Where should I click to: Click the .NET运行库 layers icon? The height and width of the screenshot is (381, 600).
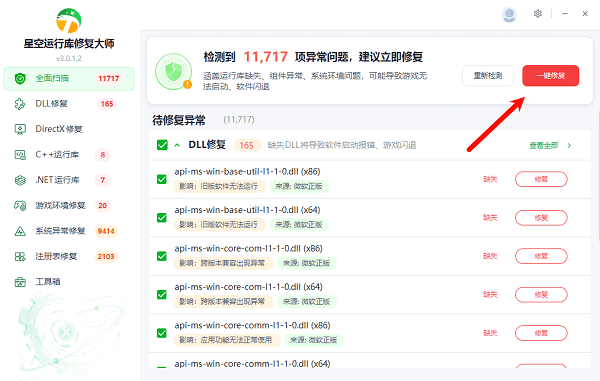[x=20, y=180]
